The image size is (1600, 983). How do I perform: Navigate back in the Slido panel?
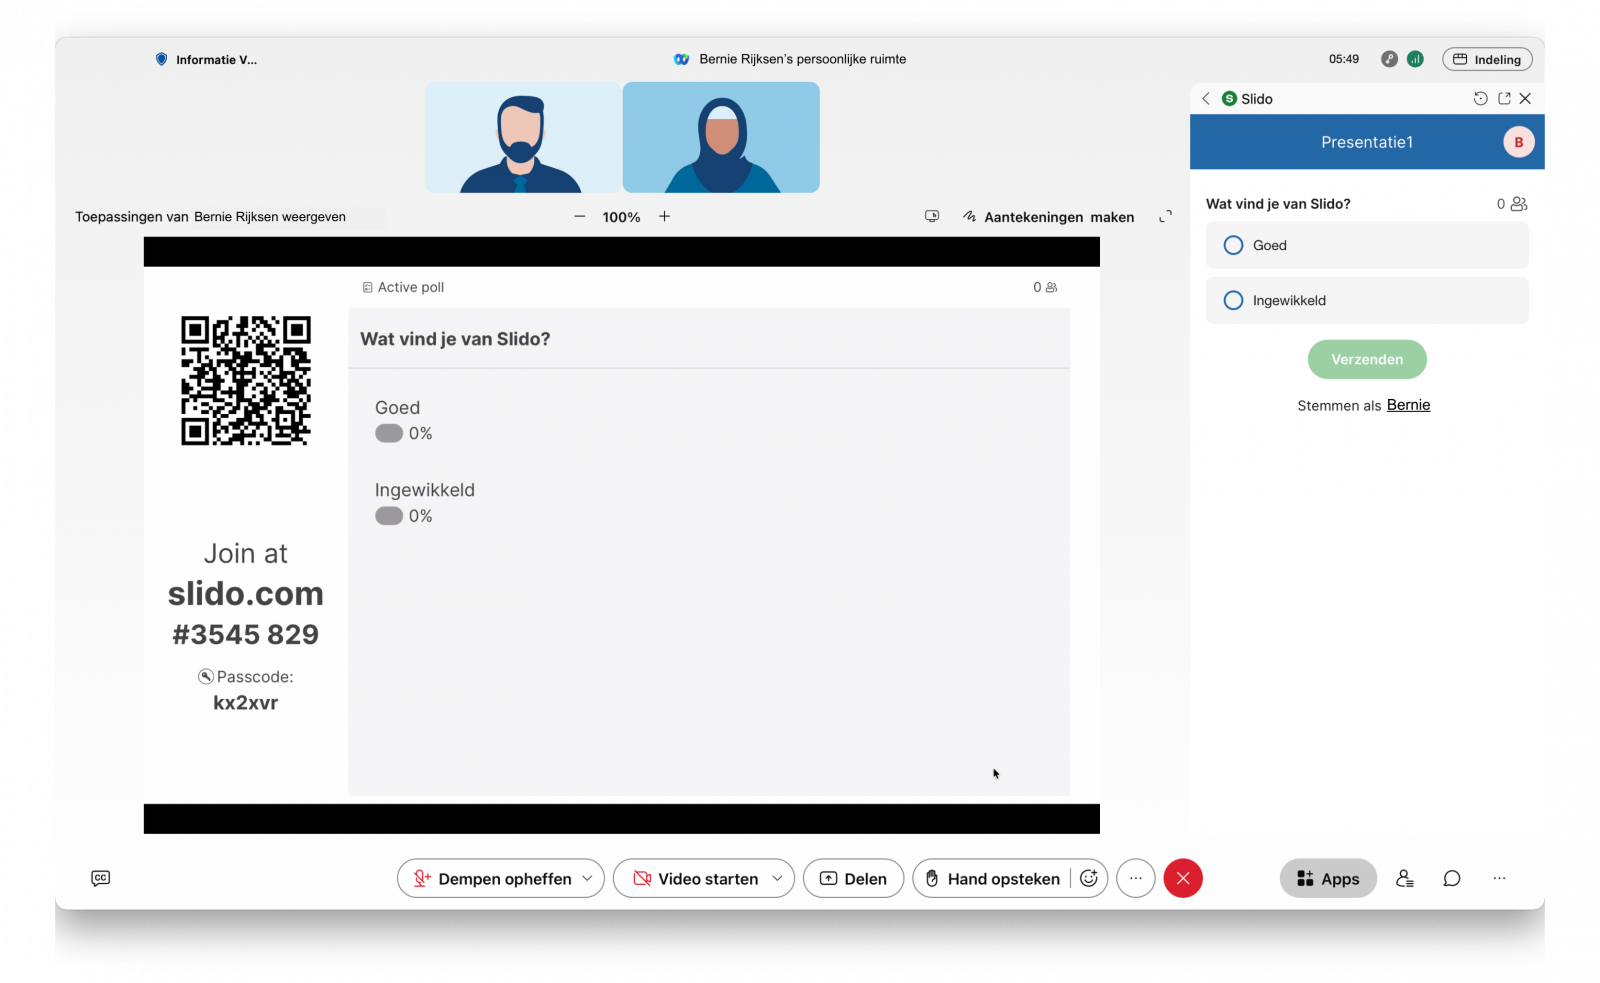point(1206,98)
